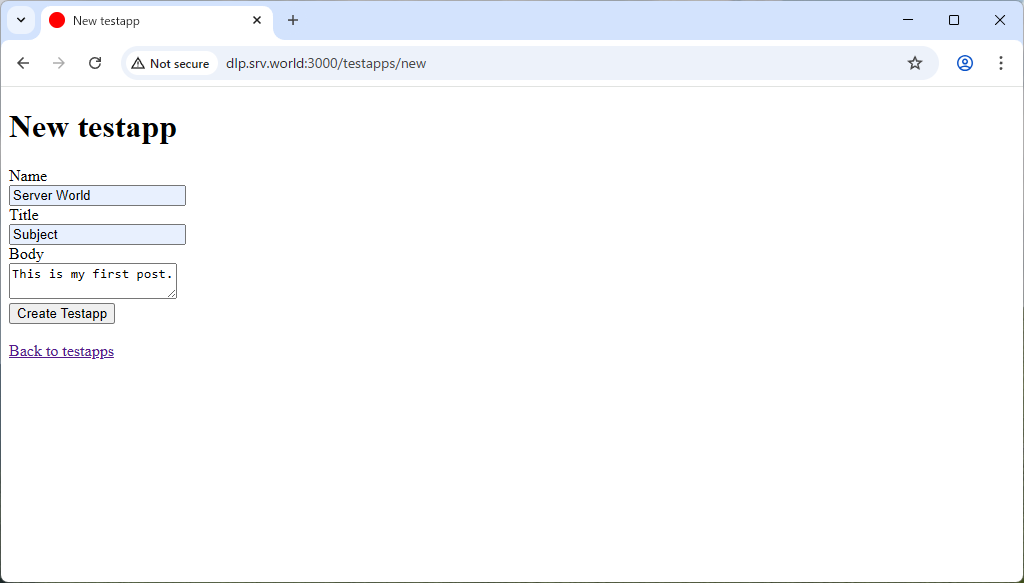Image resolution: width=1024 pixels, height=583 pixels.
Task: Click inside the Title input field
Action: click(96, 234)
